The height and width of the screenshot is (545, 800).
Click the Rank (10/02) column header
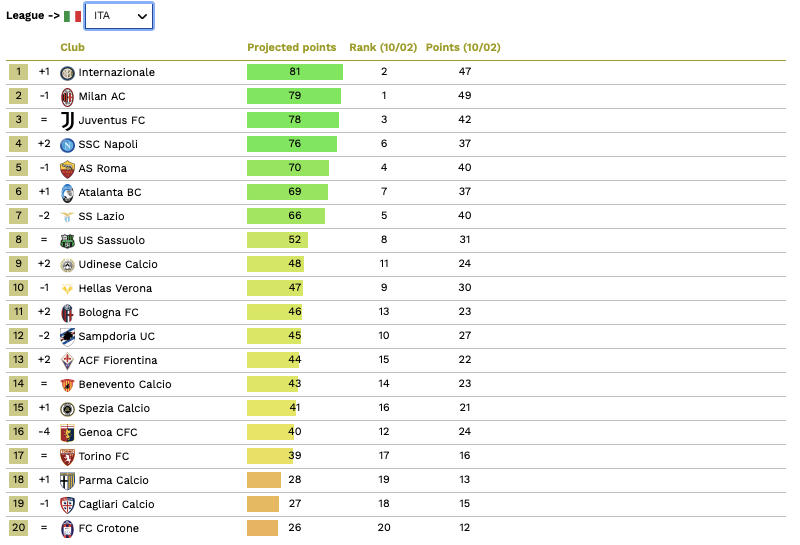[x=384, y=47]
